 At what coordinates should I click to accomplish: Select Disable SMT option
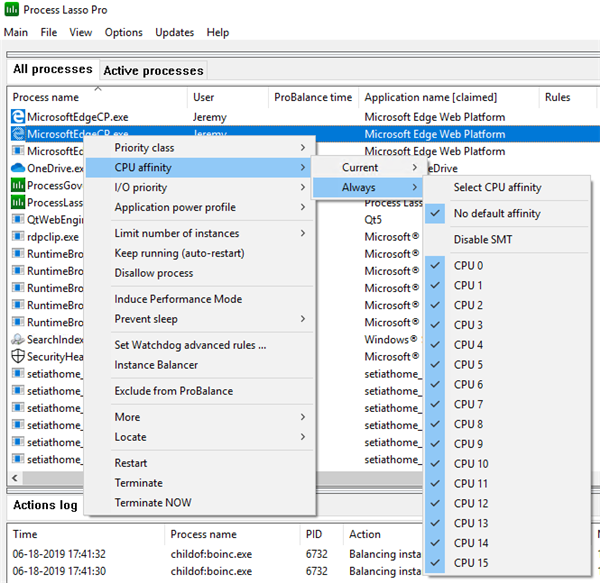click(x=485, y=239)
